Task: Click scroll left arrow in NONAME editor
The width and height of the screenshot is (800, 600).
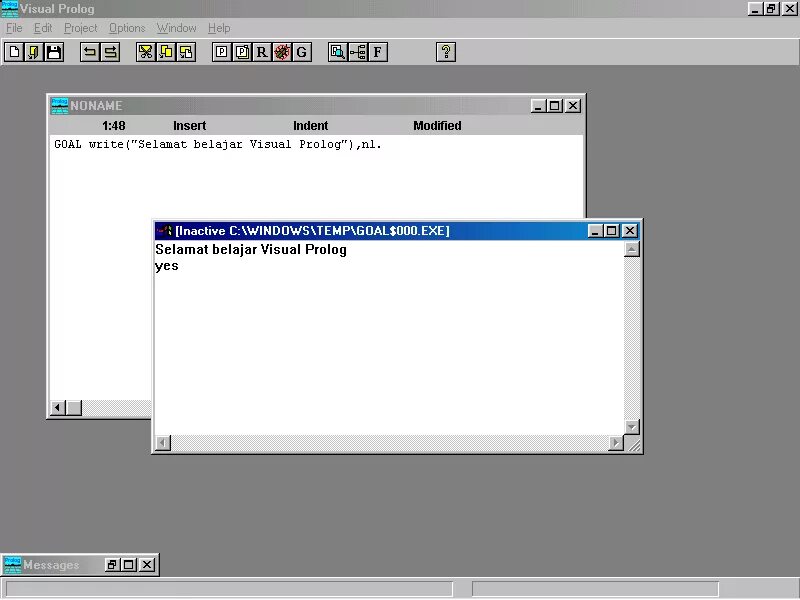Action: coord(58,408)
